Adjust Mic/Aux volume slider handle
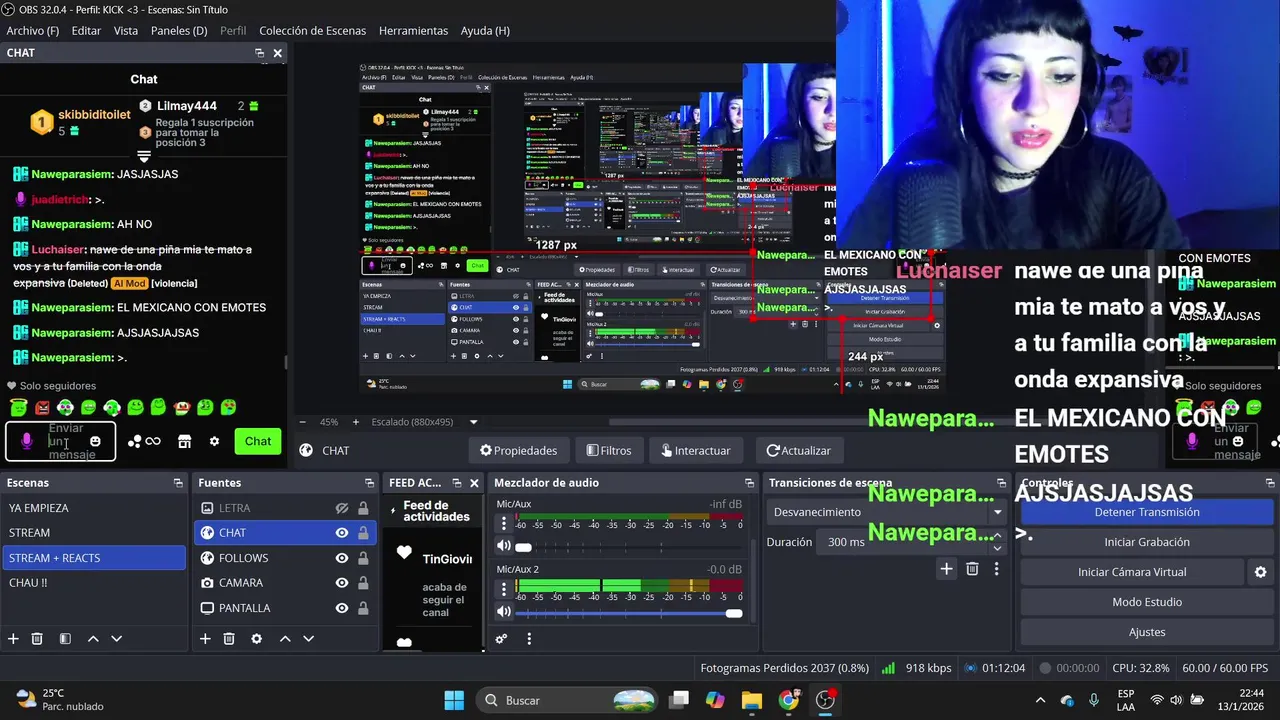 [523, 547]
